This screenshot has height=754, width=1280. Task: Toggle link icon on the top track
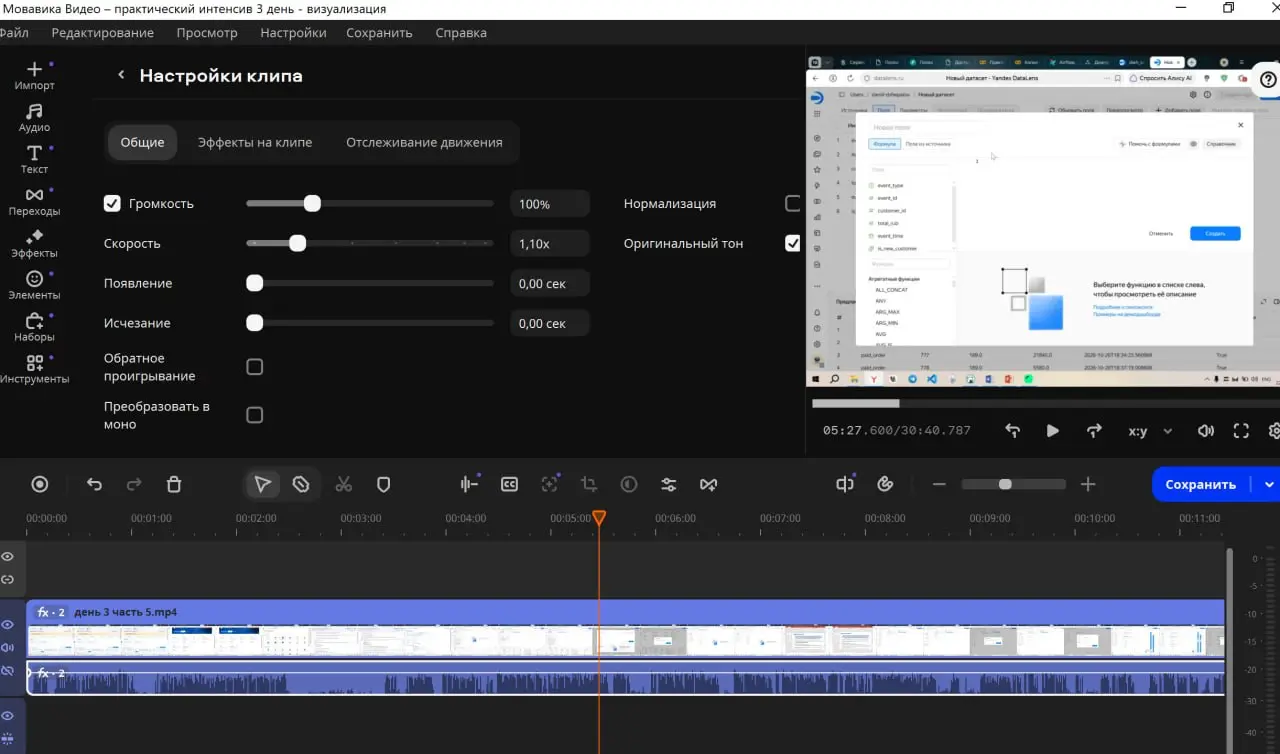[x=8, y=580]
